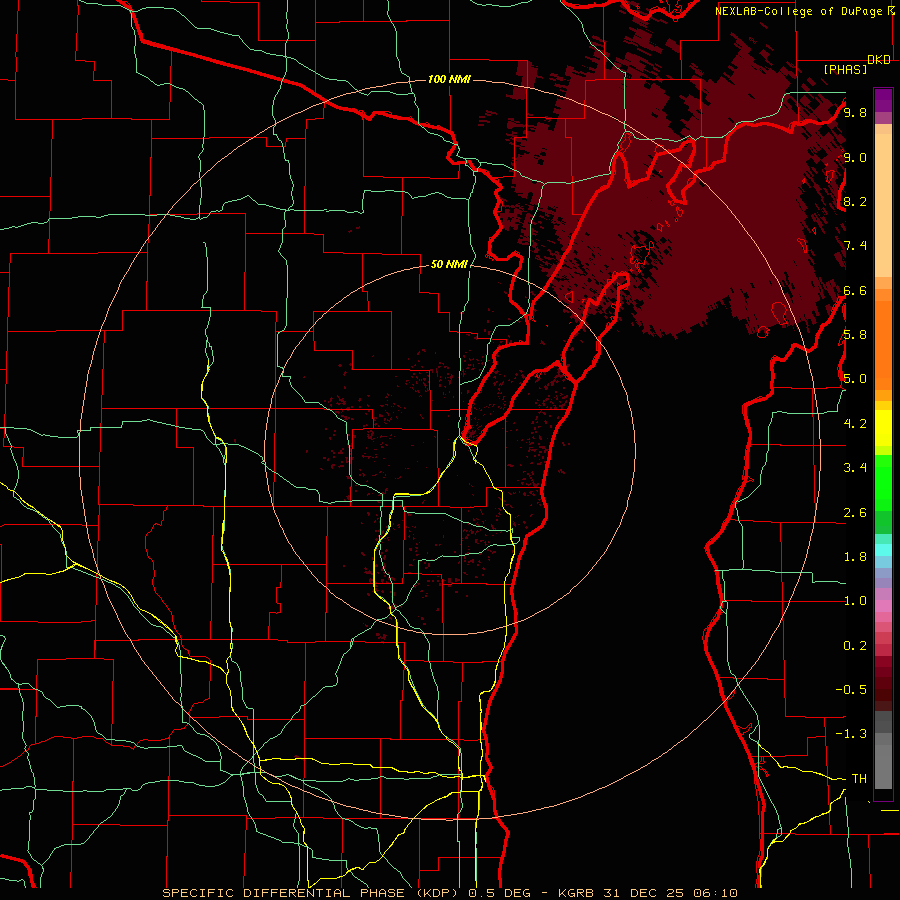The width and height of the screenshot is (900, 900).
Task: Click the 50 NMI range ring label
Action: click(x=449, y=264)
